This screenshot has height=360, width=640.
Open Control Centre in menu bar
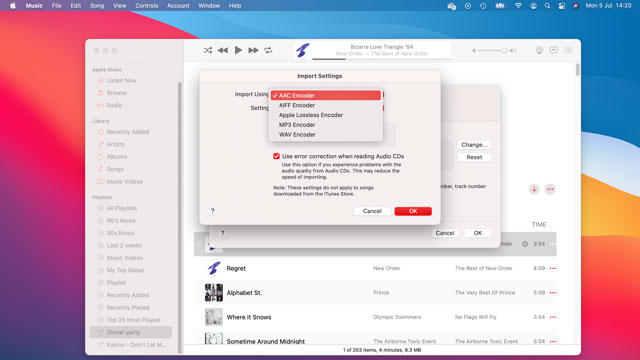click(x=562, y=6)
